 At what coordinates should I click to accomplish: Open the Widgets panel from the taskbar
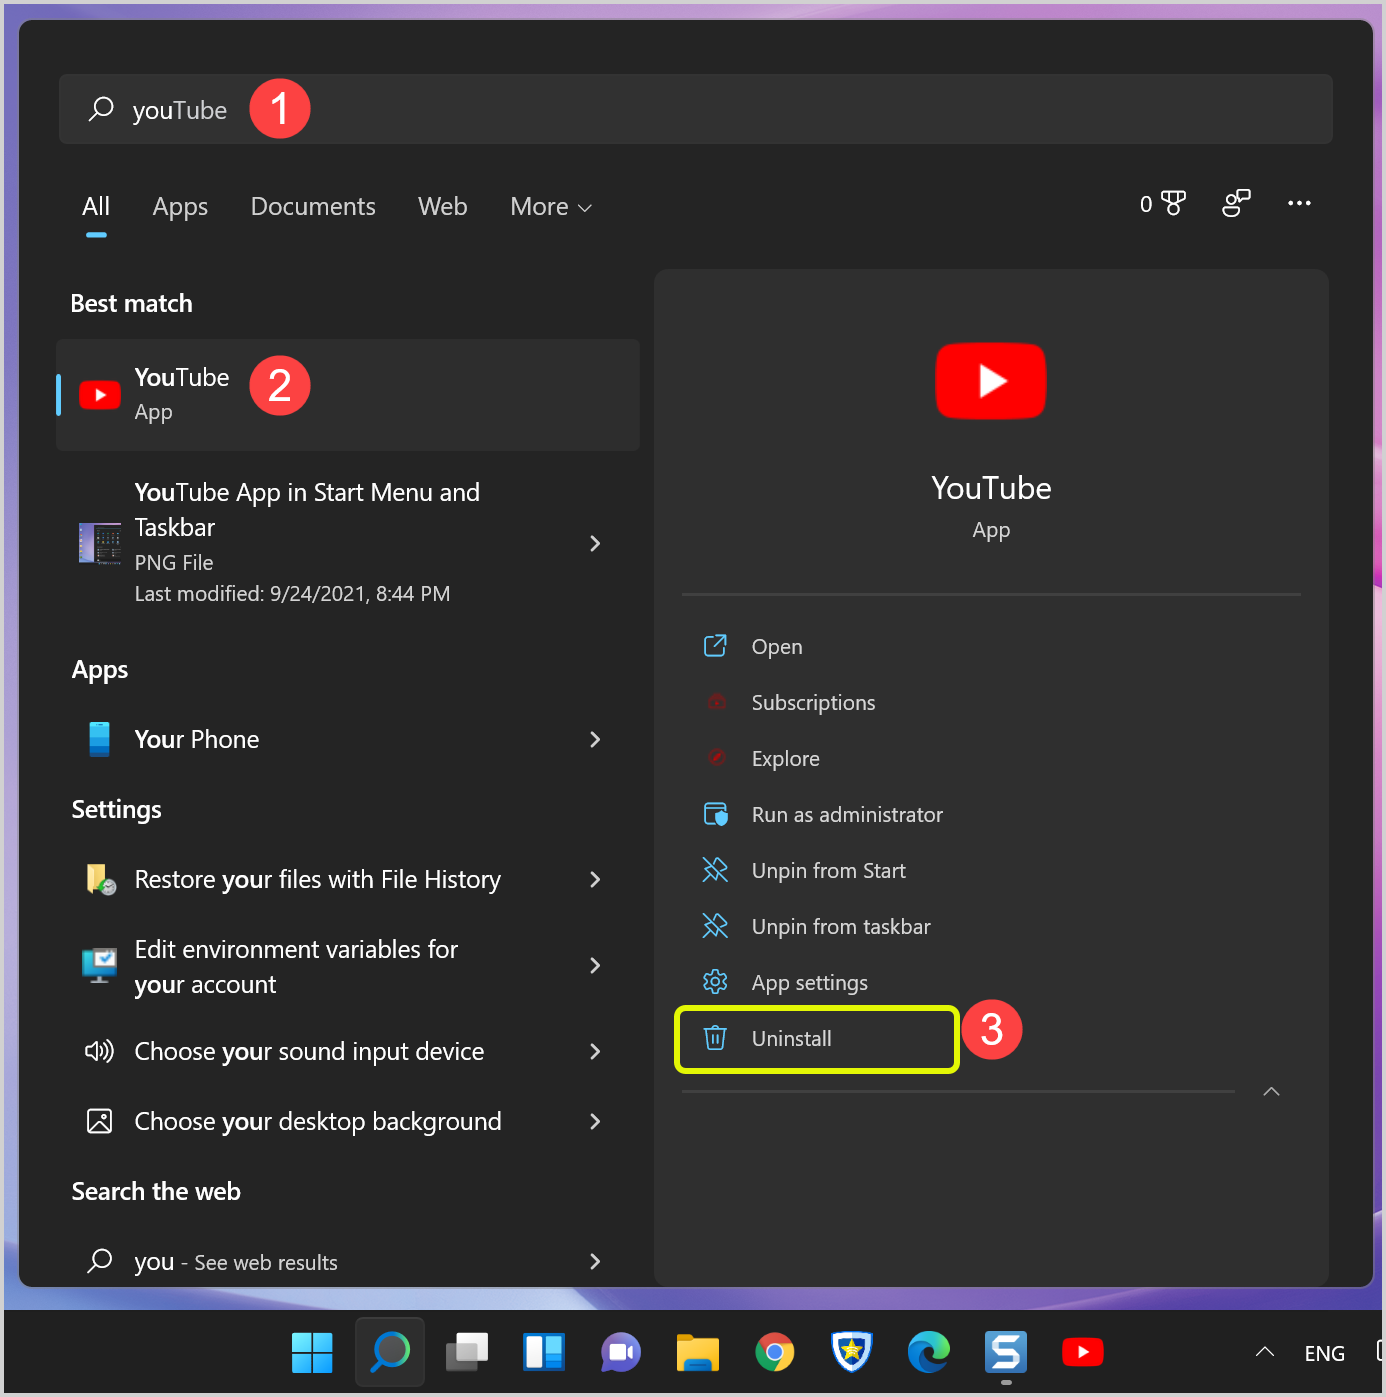tap(544, 1352)
